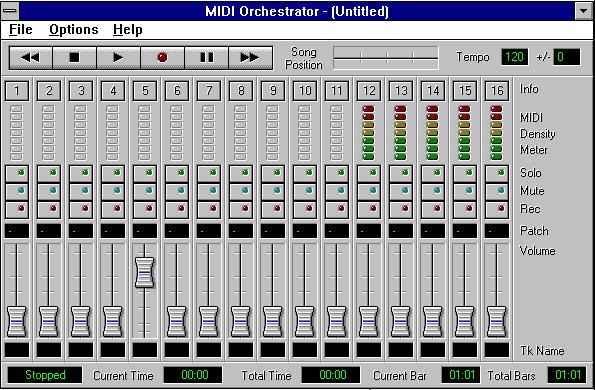Click the track 5 volume fader
The image size is (595, 390).
coord(145,272)
